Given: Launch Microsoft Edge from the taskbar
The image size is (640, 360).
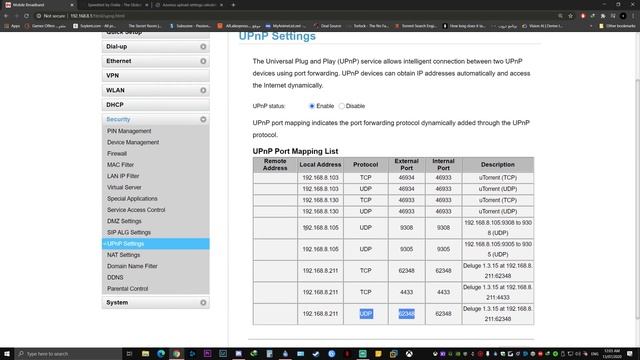Looking at the screenshot, I should 161,354.
